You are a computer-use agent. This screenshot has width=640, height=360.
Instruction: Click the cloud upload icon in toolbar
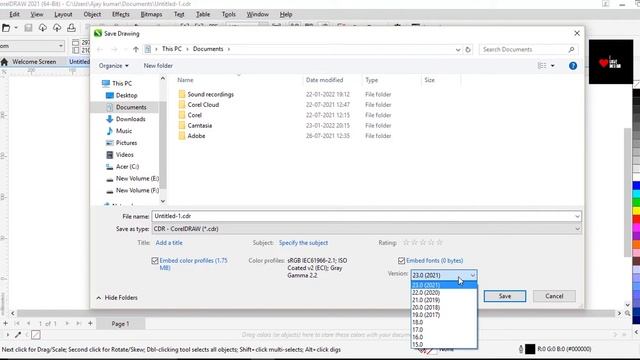57,28
